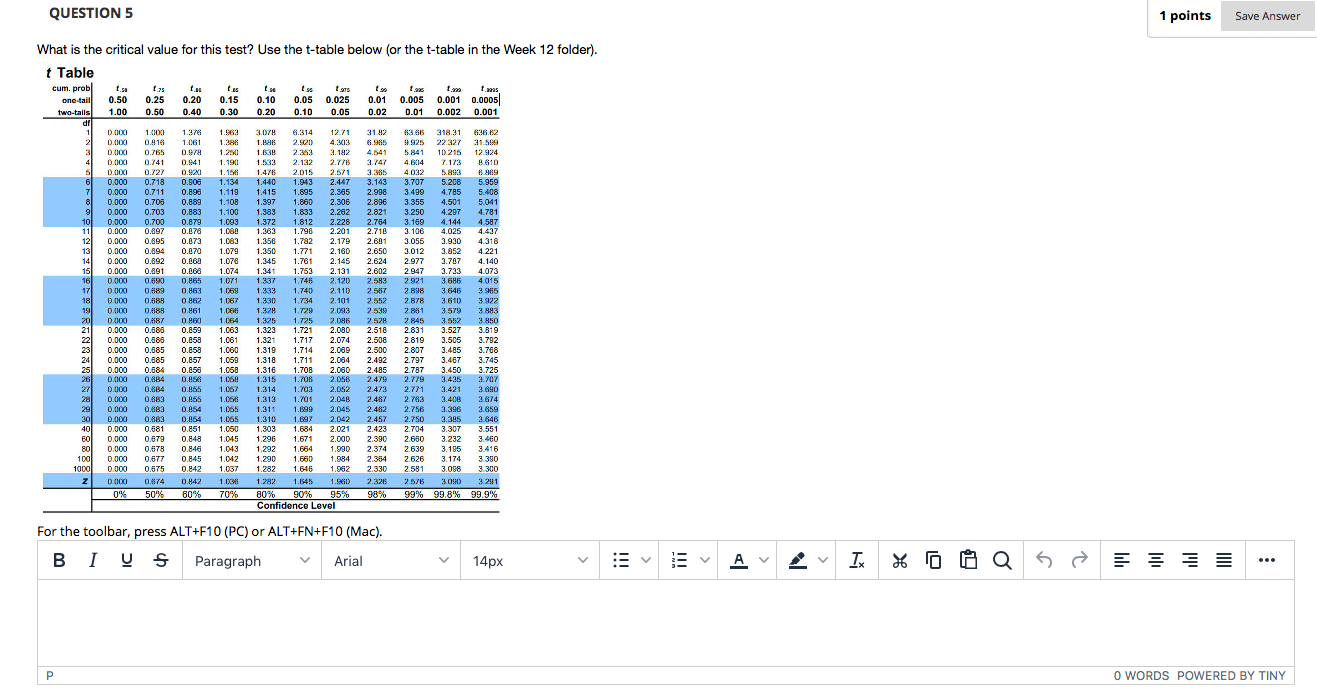Click the critical value question text
This screenshot has width=1317, height=692.
tap(316, 49)
